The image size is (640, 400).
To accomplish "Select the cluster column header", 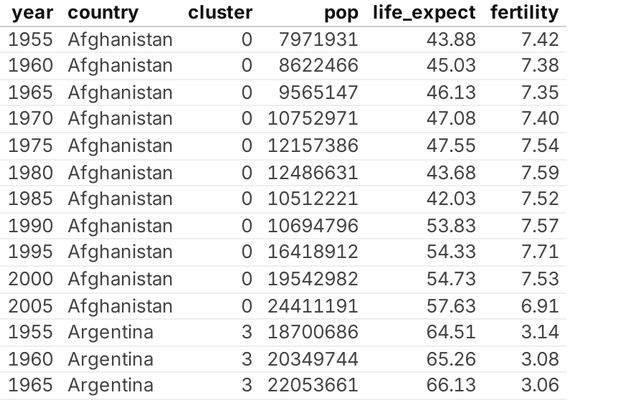I will pos(220,14).
